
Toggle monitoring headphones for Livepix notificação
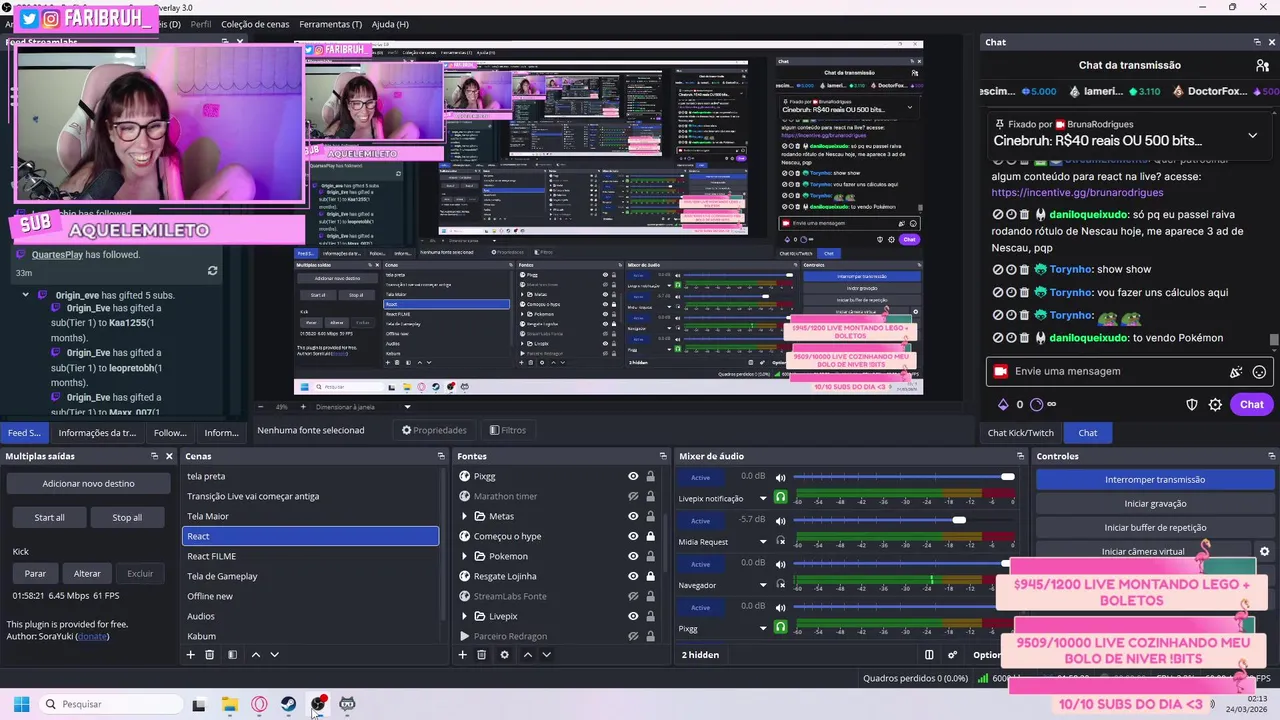[x=781, y=497]
